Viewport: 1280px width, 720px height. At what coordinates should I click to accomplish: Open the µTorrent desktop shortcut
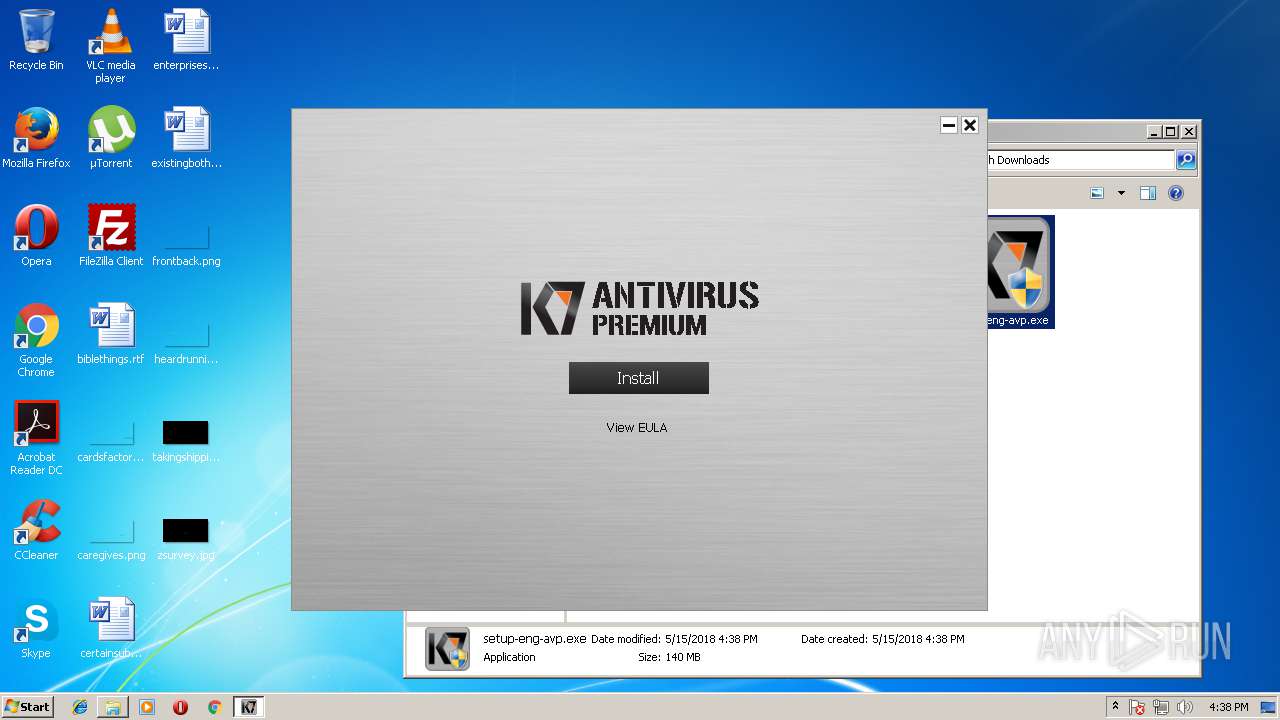[x=110, y=138]
